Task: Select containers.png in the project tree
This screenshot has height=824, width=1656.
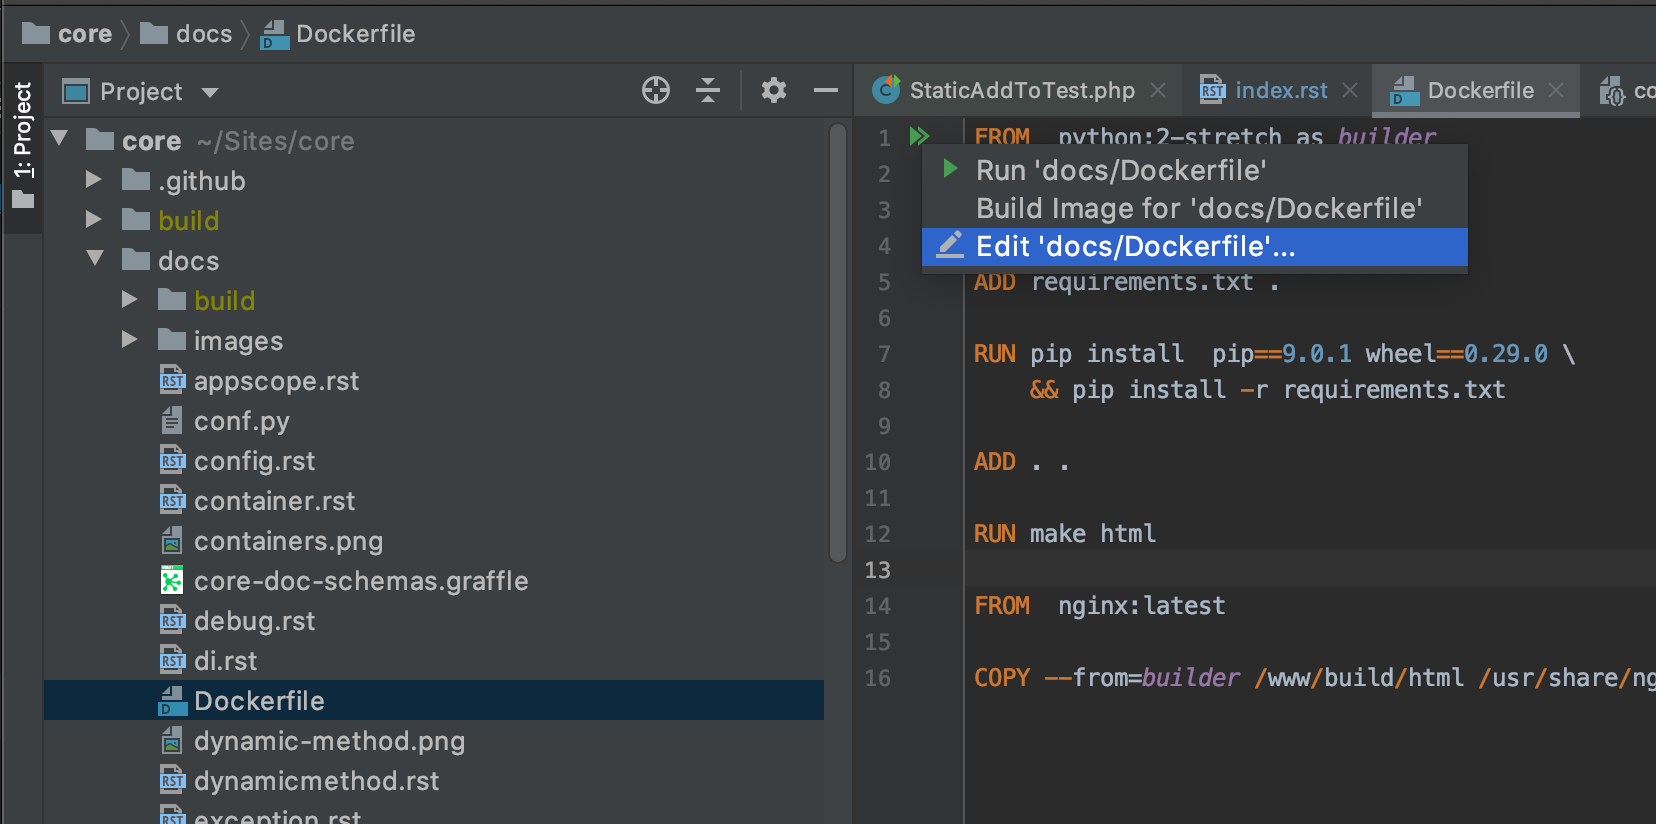Action: coord(288,541)
